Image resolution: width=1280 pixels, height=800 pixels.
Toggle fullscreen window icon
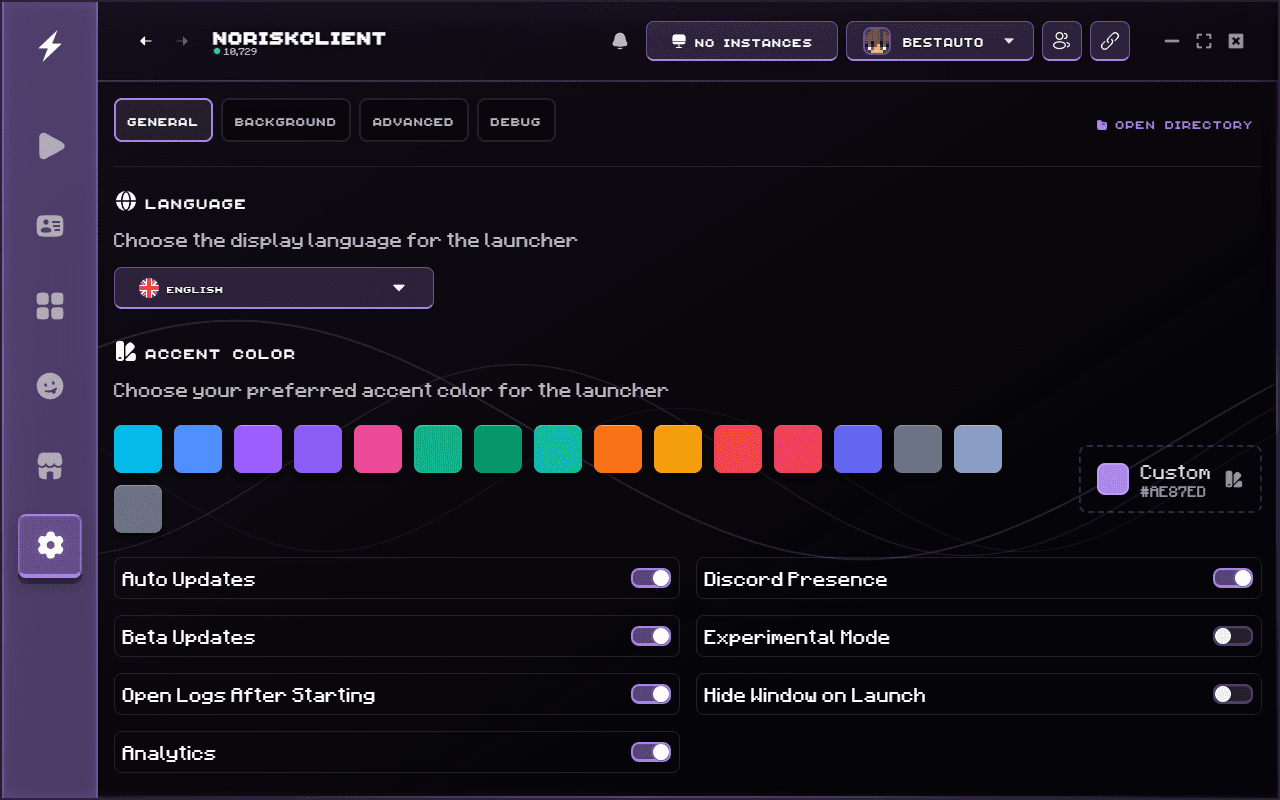(x=1204, y=41)
